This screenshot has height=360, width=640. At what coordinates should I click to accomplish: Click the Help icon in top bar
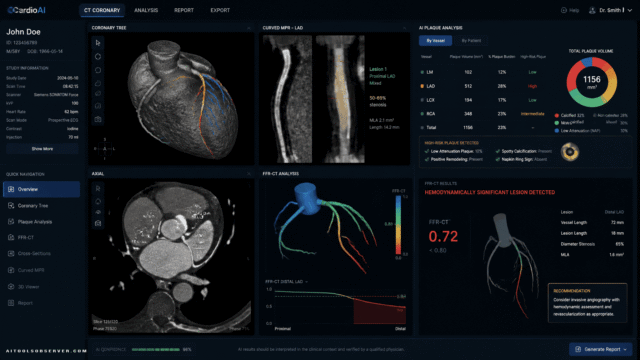pos(564,10)
